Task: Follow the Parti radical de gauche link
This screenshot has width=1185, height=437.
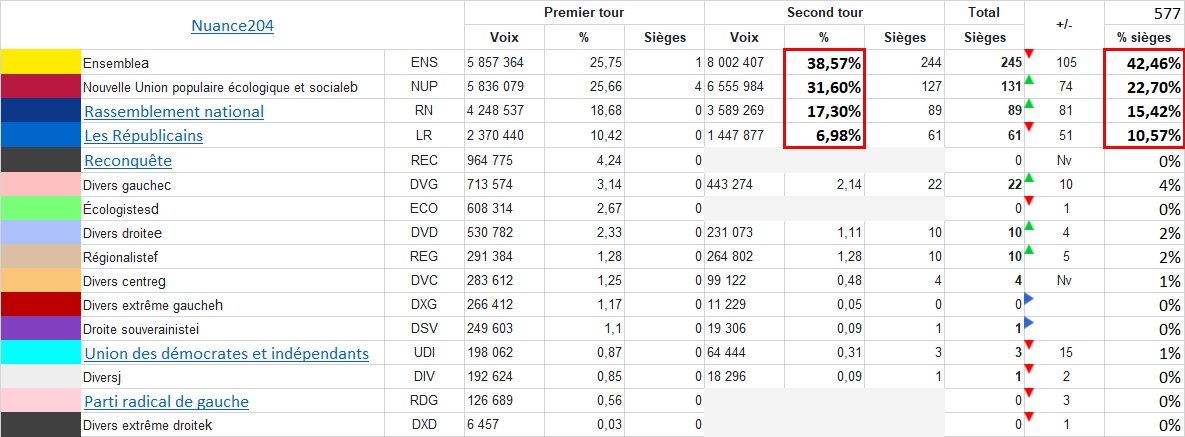Action: click(166, 401)
